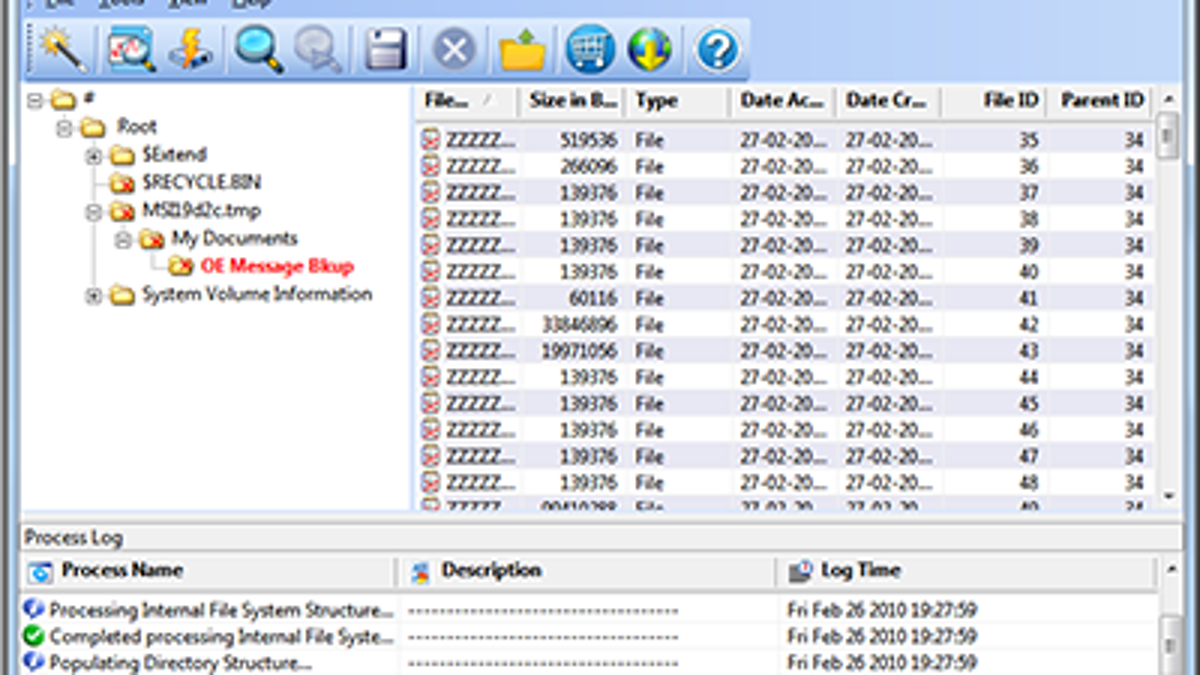Click the image scan magnifier toolbar icon
The image size is (1200, 675).
[x=131, y=49]
